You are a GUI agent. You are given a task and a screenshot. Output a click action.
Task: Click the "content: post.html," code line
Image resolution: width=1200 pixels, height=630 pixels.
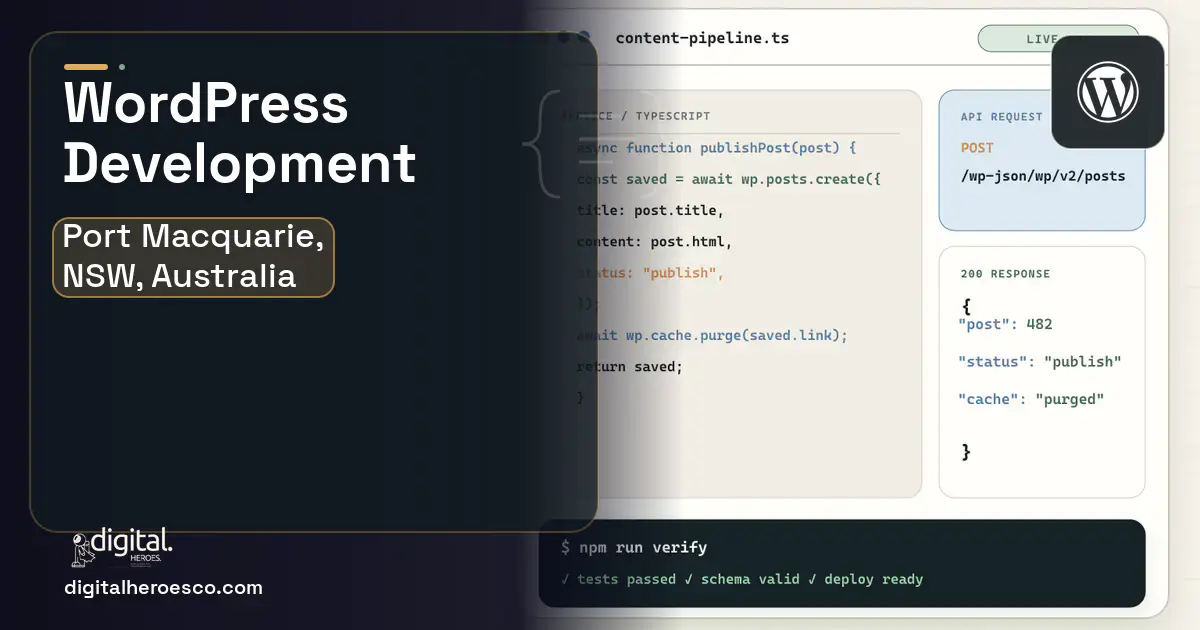click(654, 242)
